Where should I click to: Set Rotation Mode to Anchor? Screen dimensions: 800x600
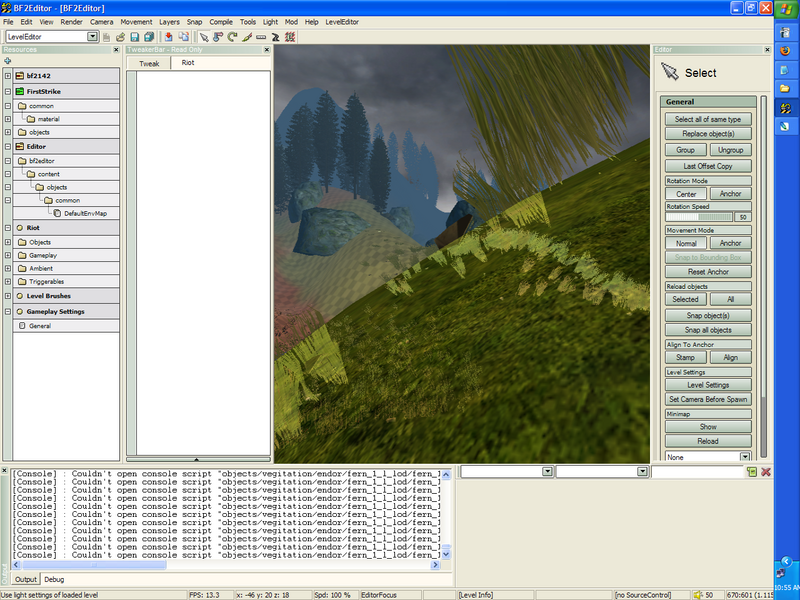point(730,194)
